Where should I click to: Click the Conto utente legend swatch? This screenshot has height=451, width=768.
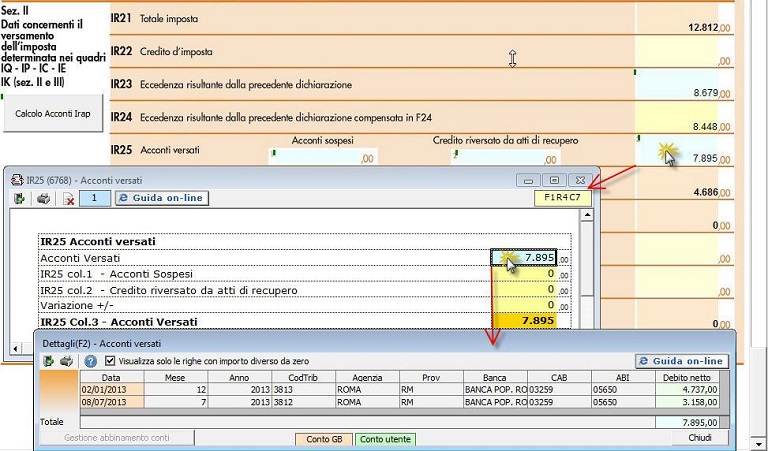coord(385,439)
